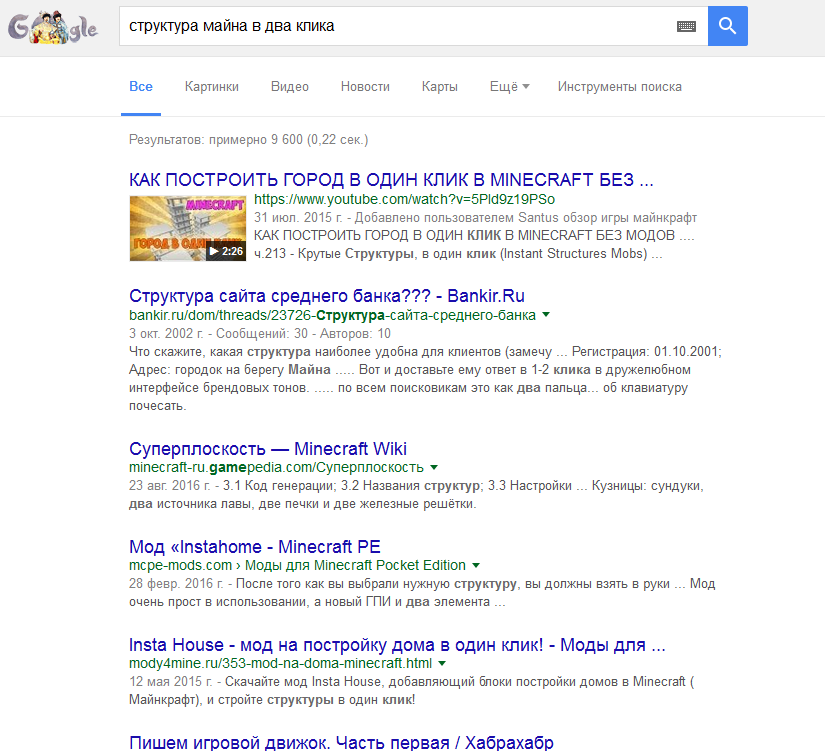Open Суперплоскость Minecraft Wiki result

(267, 449)
